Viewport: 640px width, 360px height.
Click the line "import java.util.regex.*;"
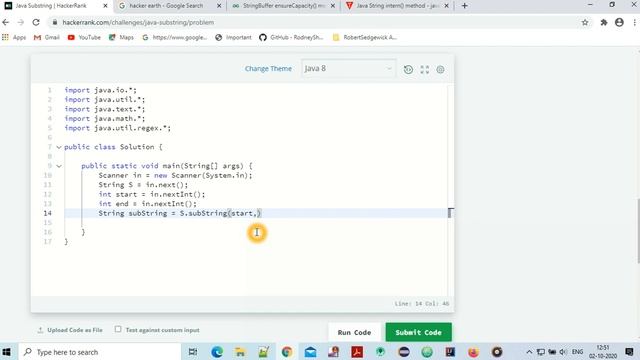point(118,128)
